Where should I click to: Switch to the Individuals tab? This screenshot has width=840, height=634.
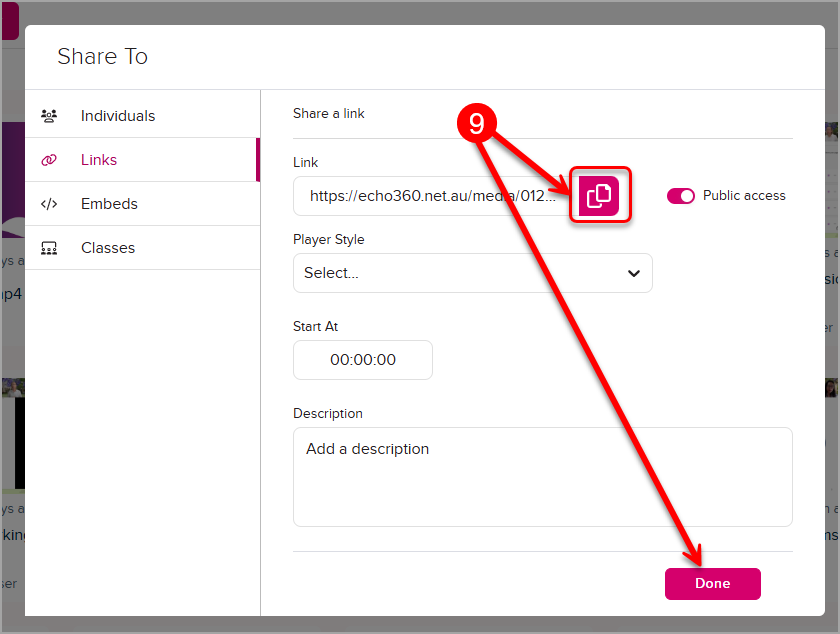[118, 116]
